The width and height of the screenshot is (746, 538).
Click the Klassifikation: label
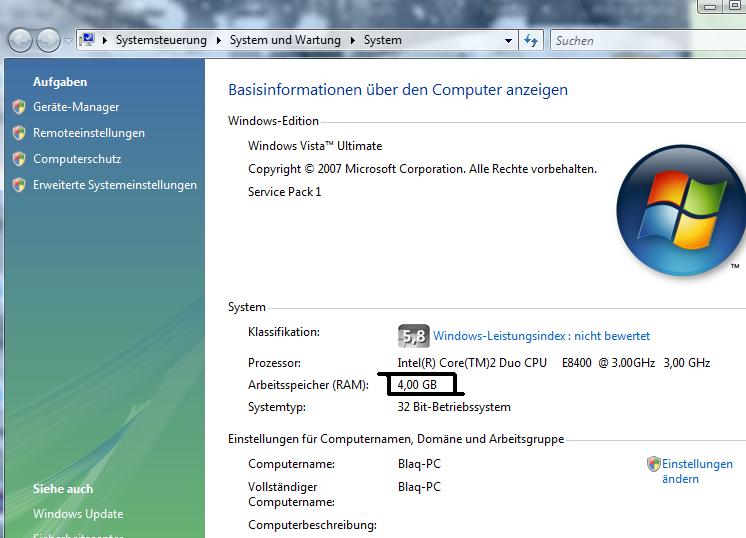pos(284,332)
